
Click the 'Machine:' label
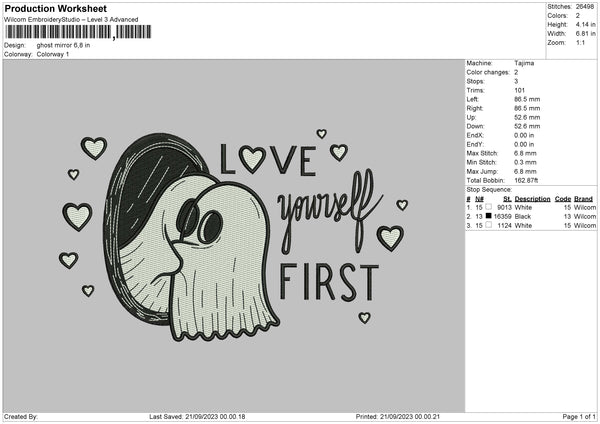pyautogui.click(x=479, y=63)
